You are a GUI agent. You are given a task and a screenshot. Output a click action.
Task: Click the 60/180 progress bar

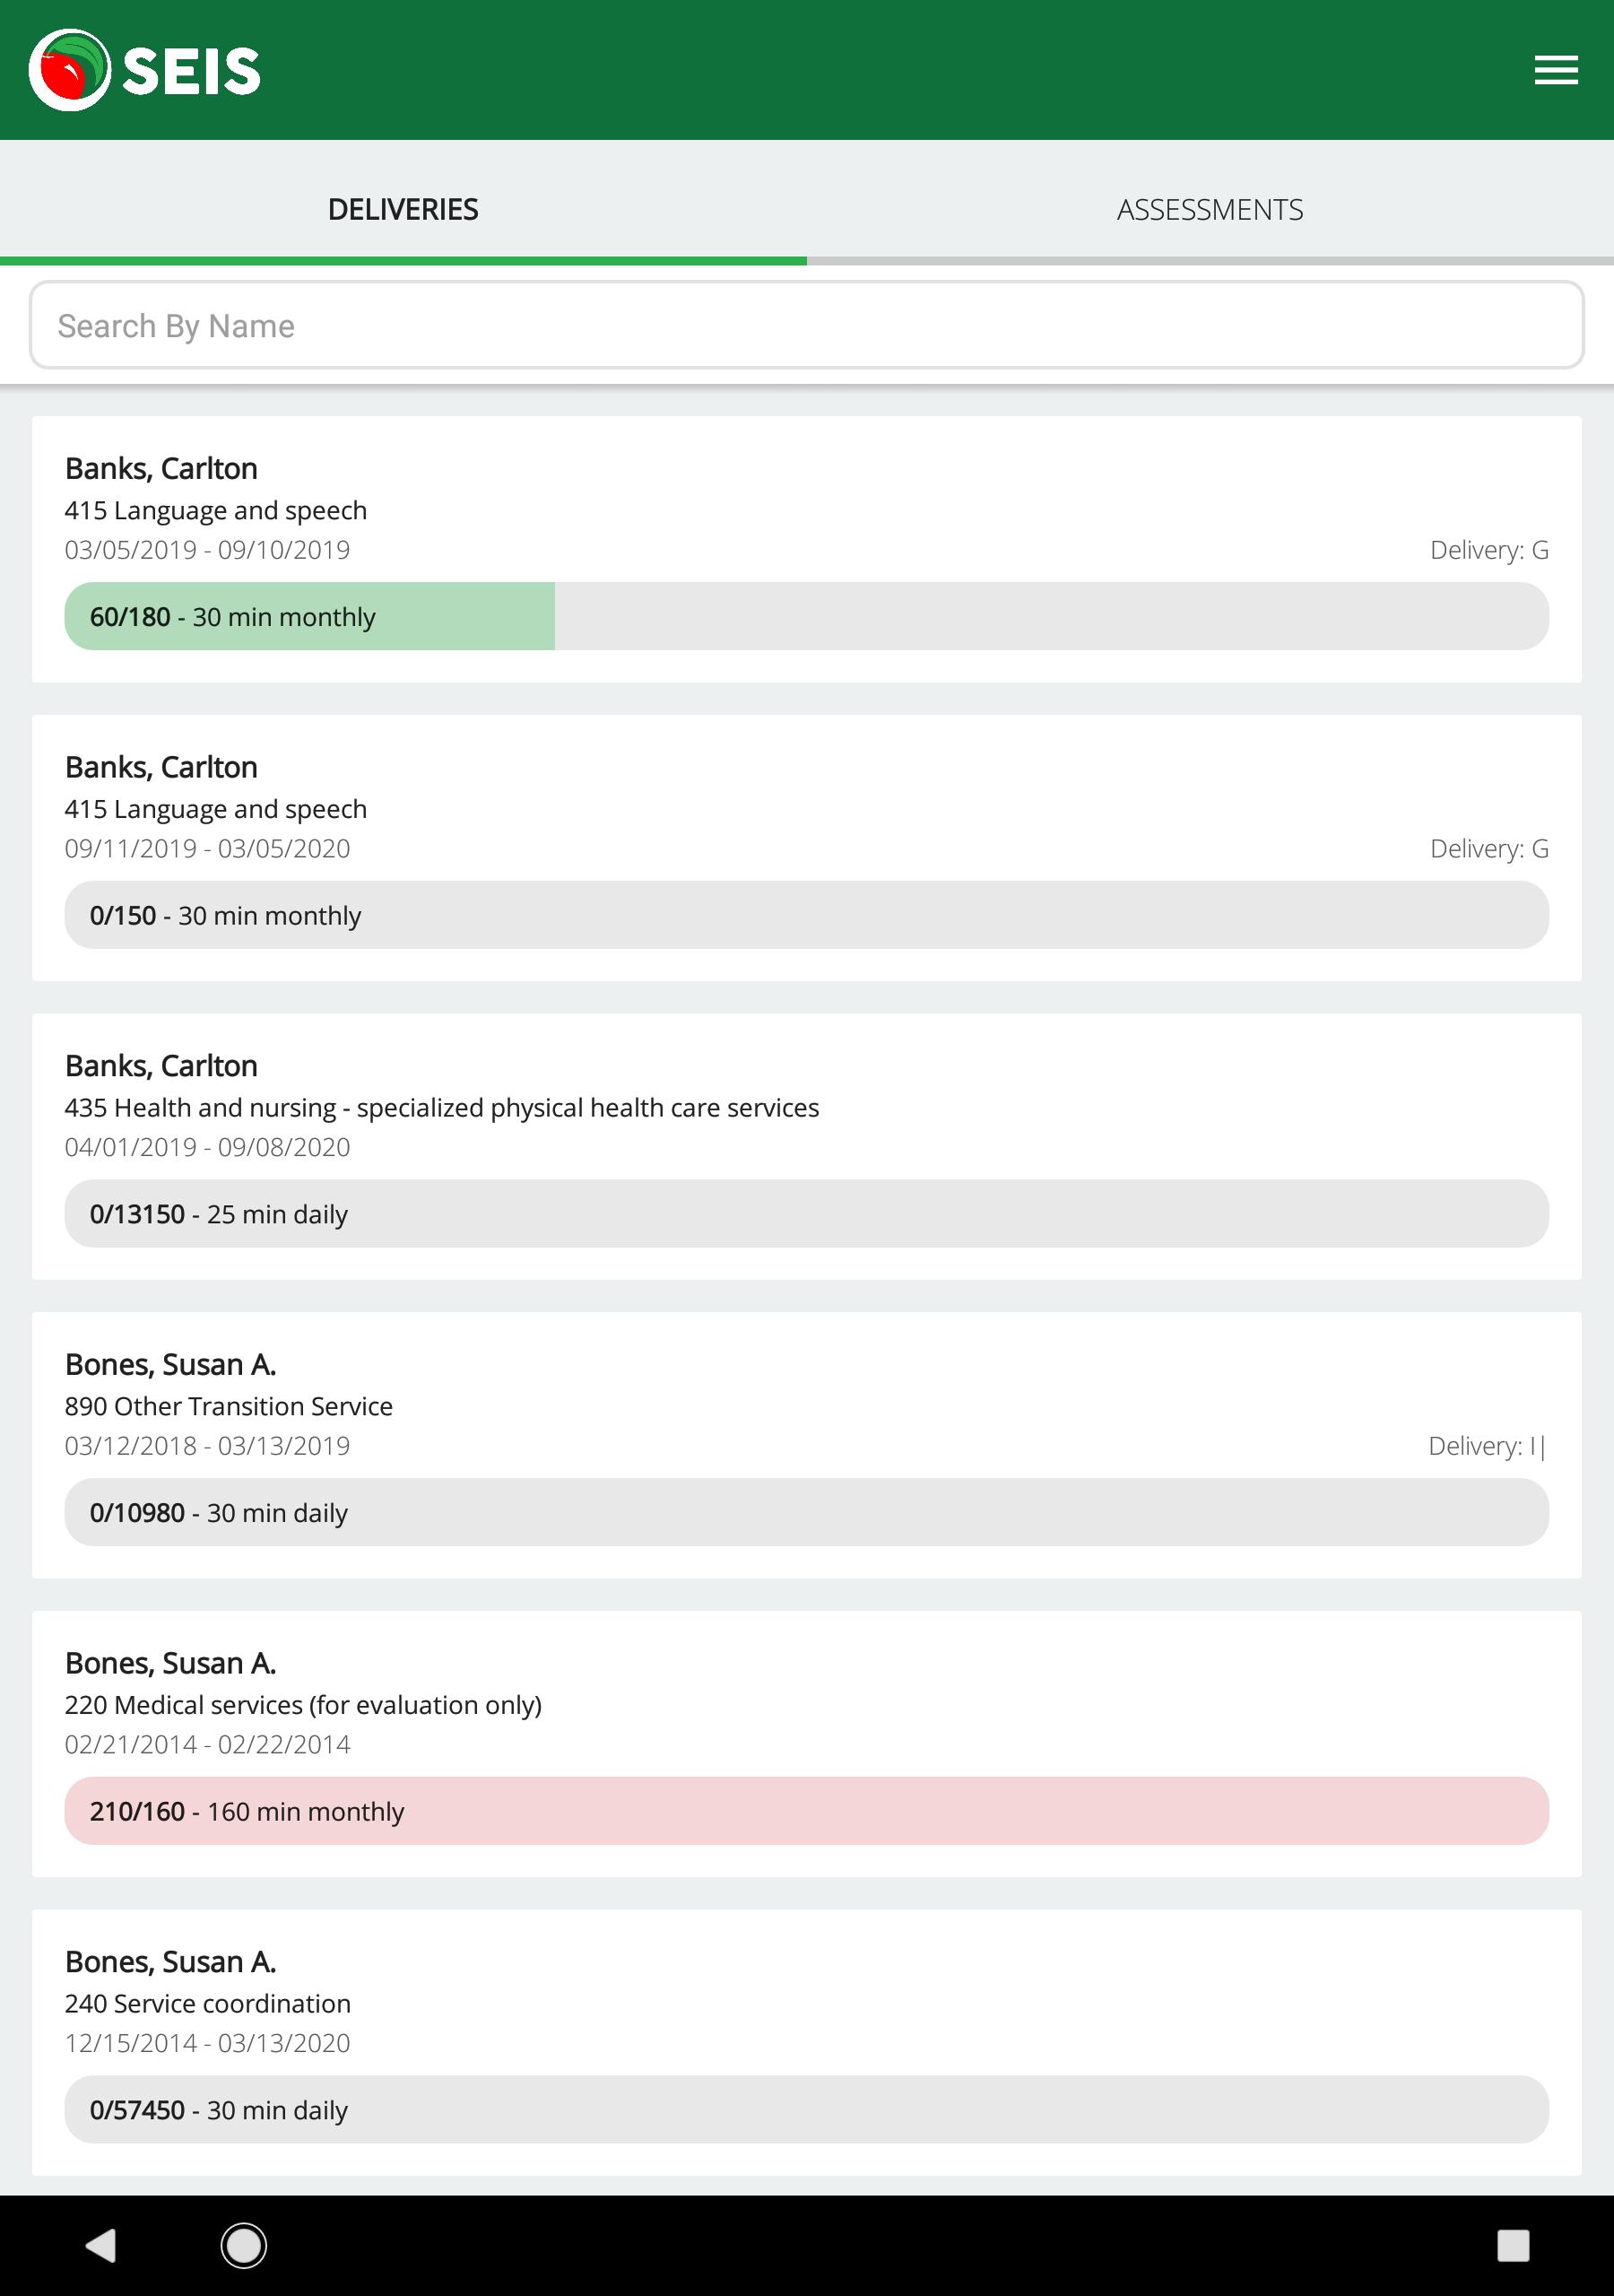807,616
